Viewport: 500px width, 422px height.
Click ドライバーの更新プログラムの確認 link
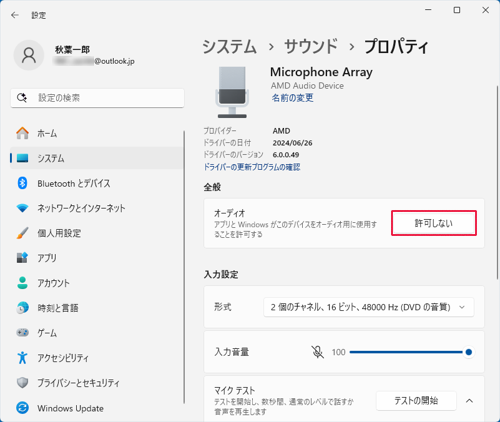[x=252, y=167]
